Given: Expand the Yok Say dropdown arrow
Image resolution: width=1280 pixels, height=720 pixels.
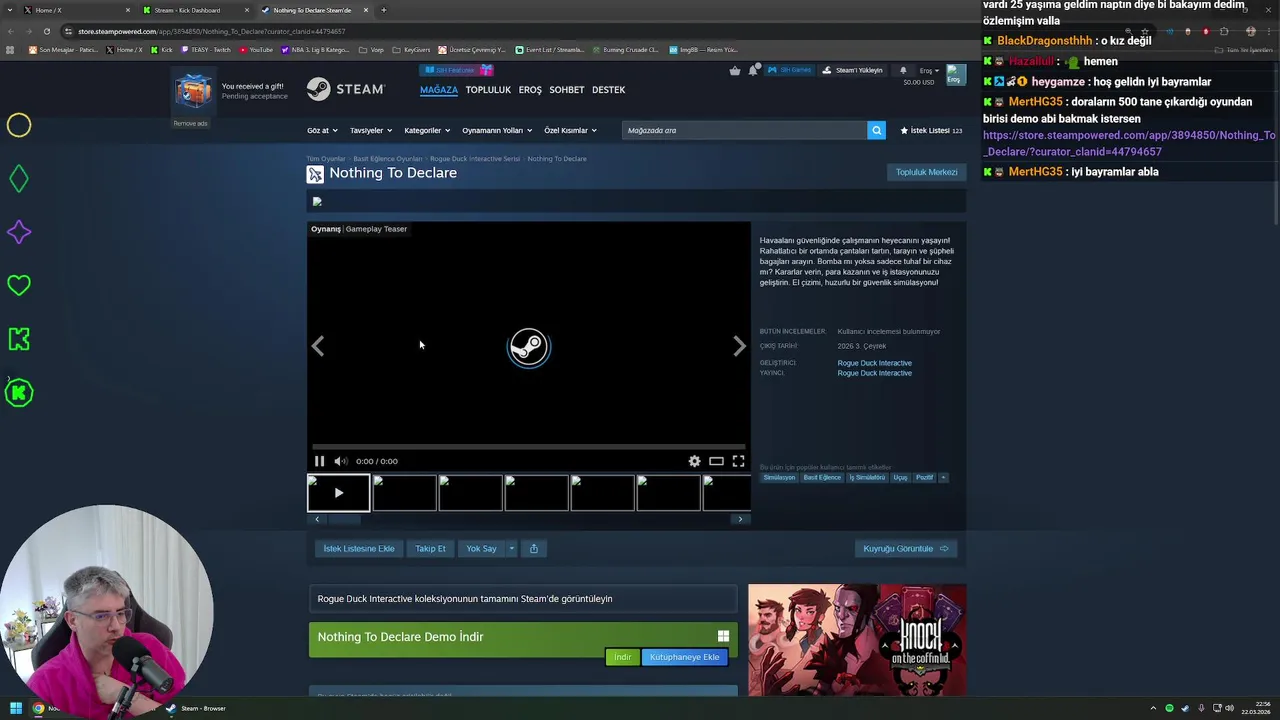Looking at the screenshot, I should 511,548.
